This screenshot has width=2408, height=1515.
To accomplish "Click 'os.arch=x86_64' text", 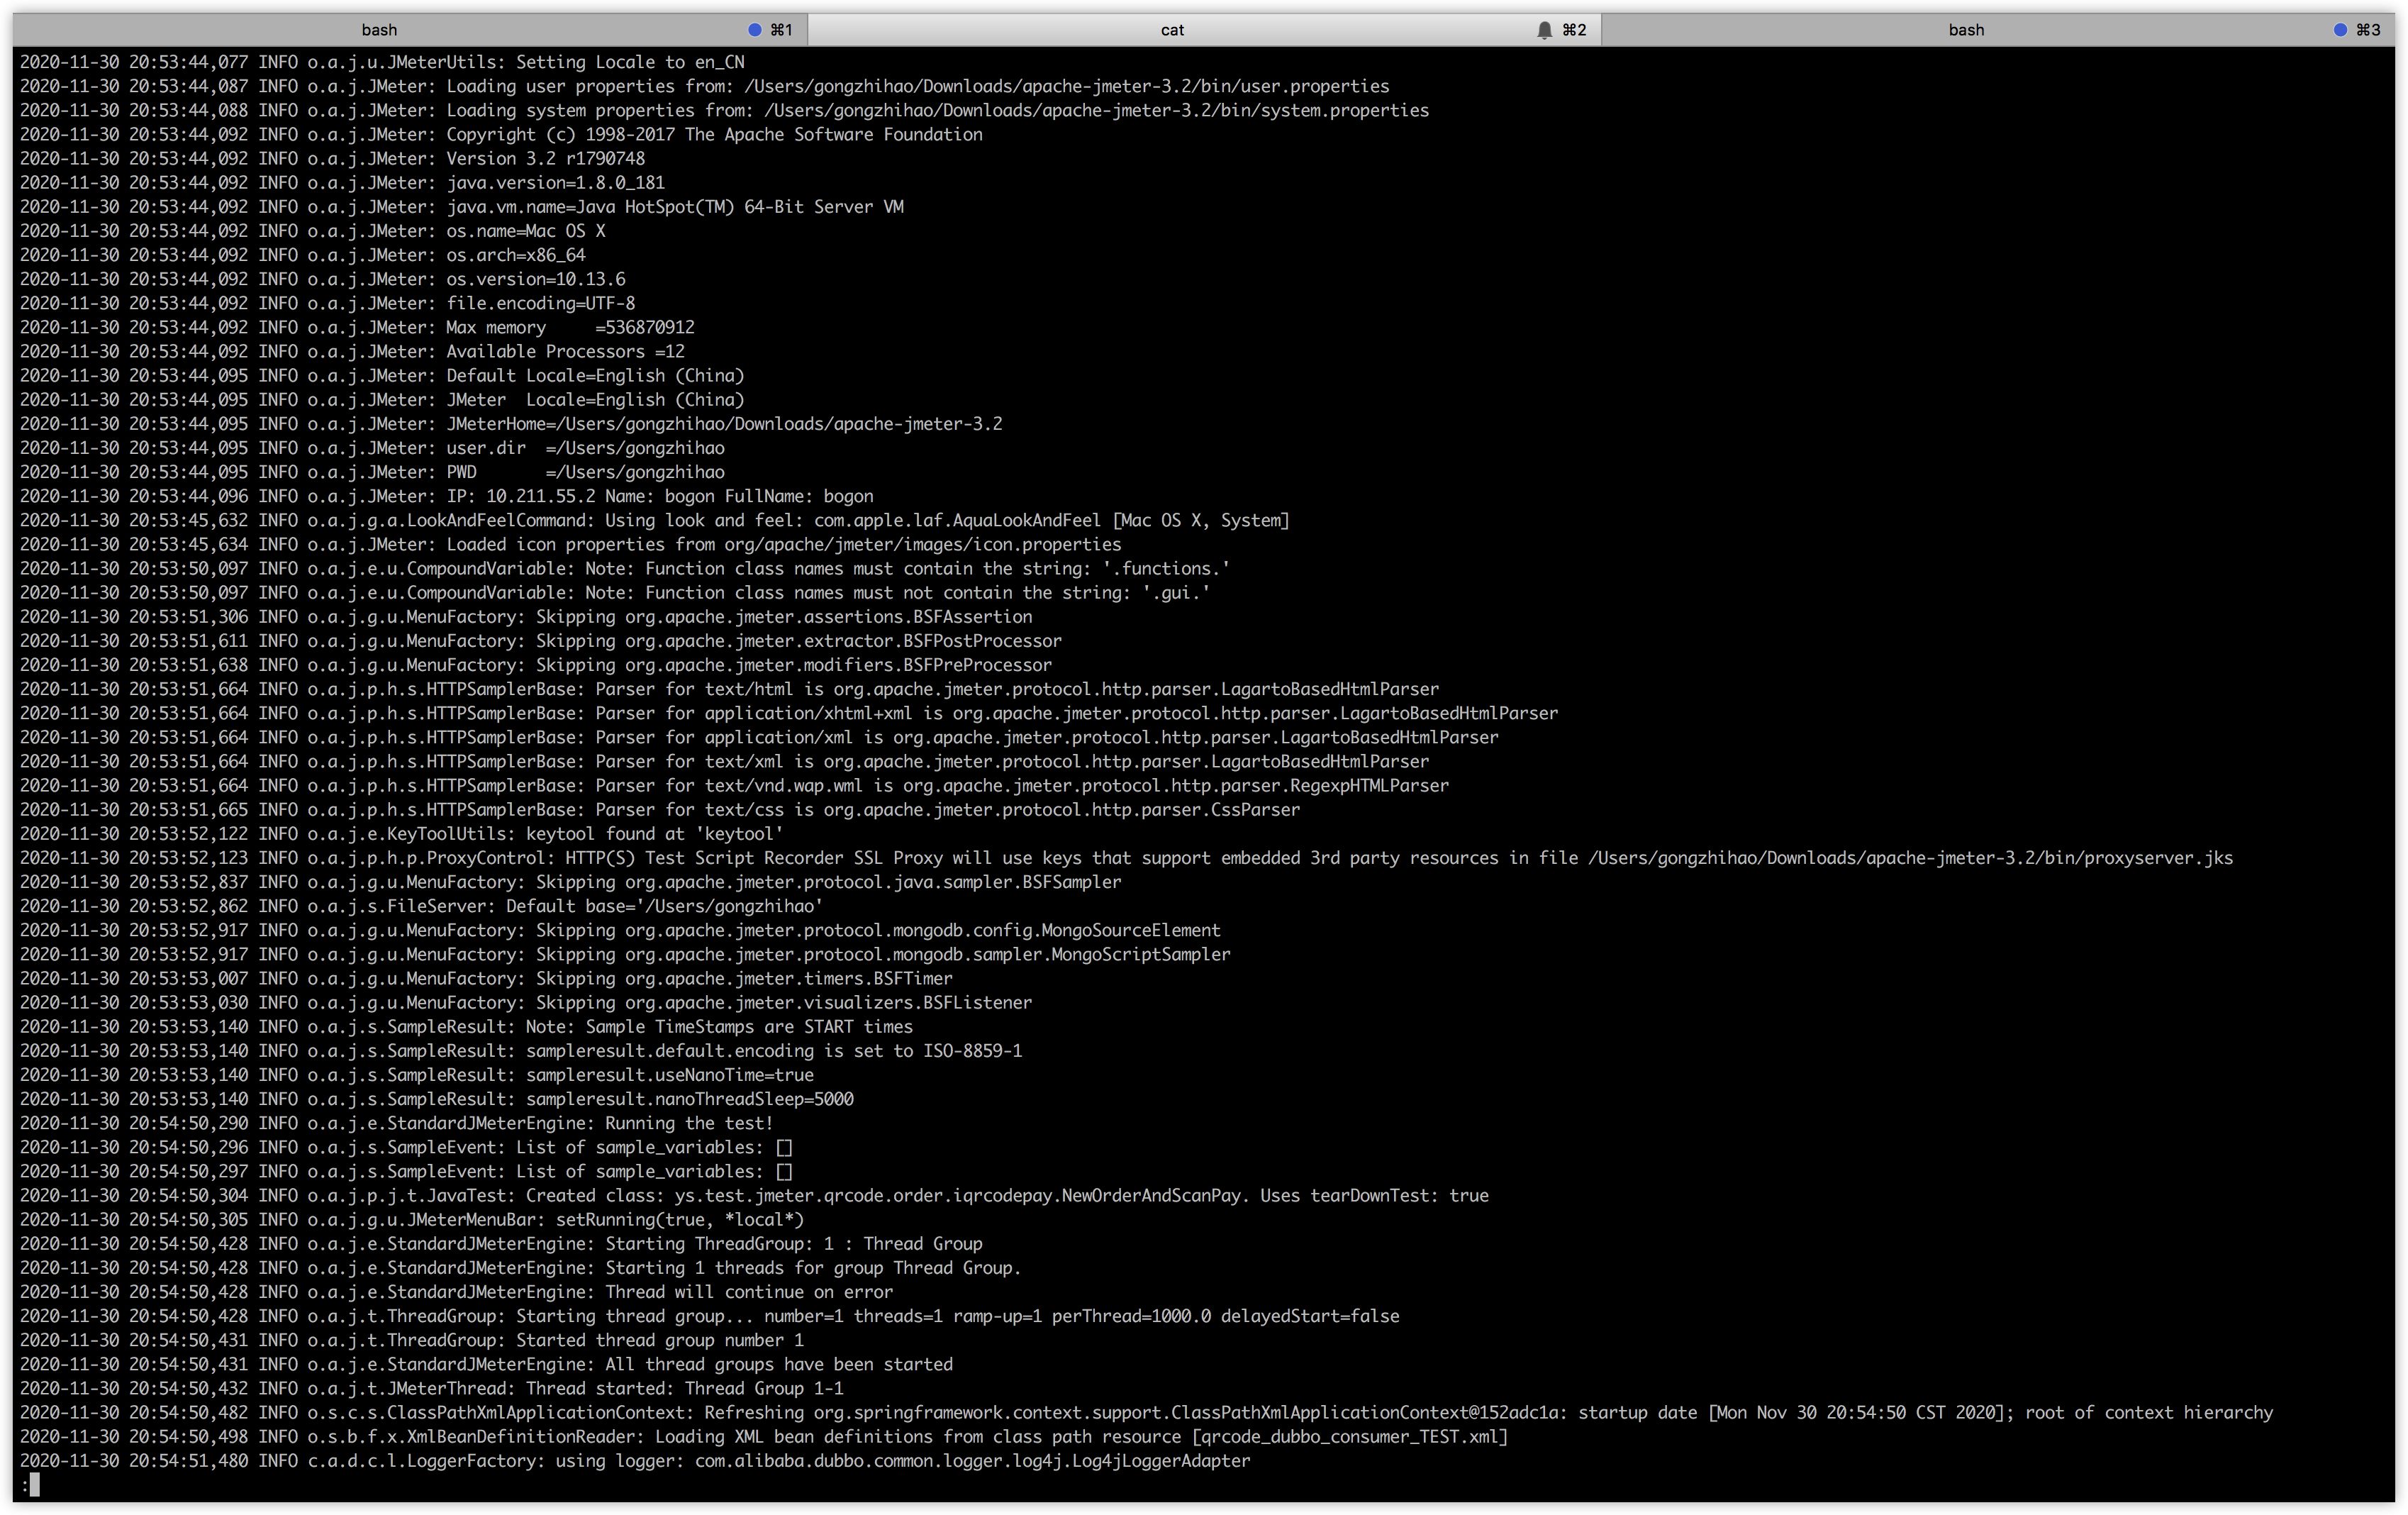I will coord(515,255).
